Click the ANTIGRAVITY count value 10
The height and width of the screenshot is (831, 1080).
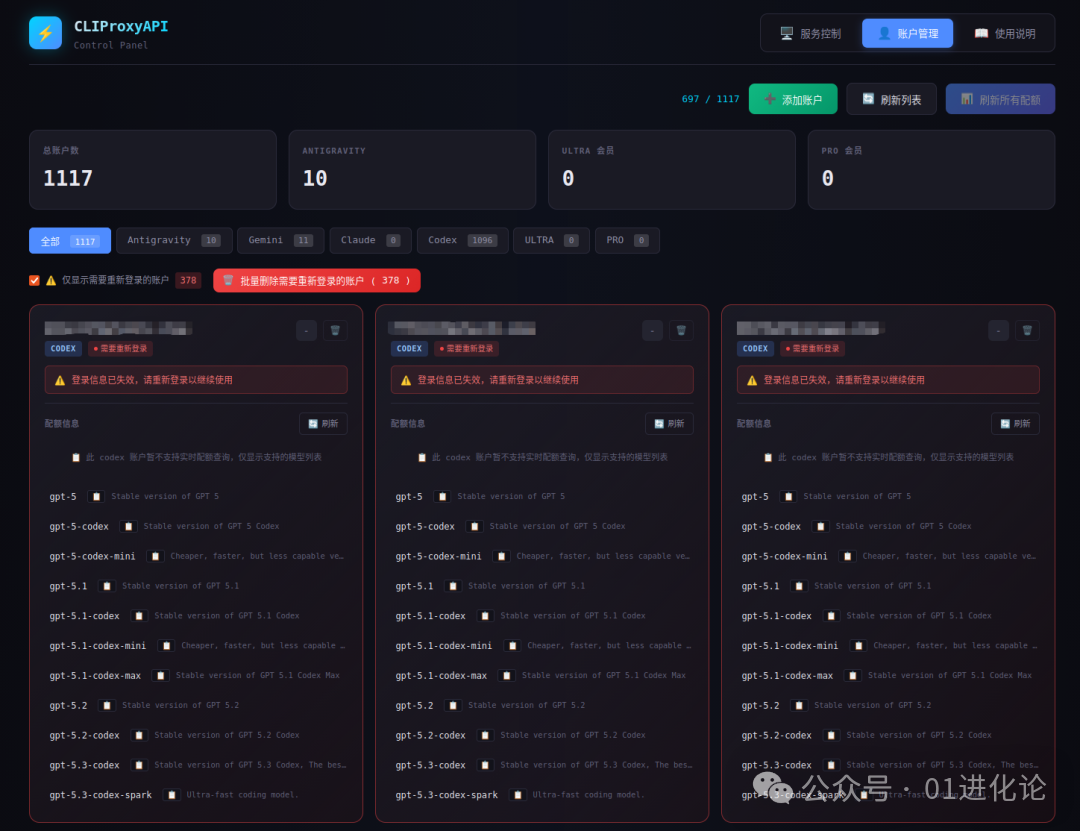(315, 178)
